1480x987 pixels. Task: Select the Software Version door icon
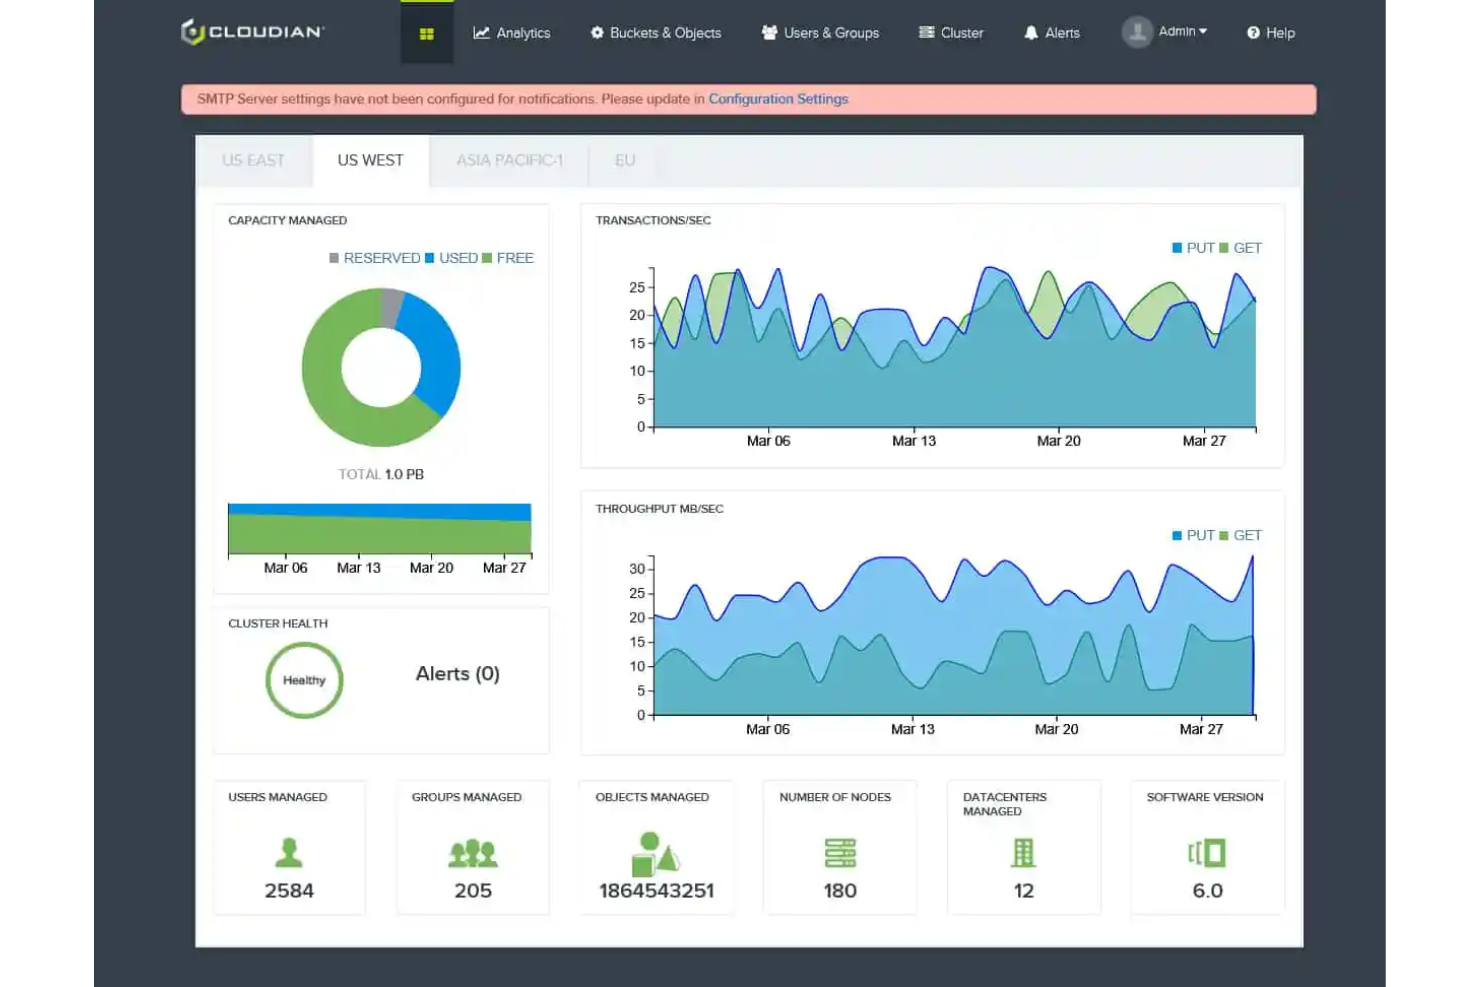click(1205, 852)
